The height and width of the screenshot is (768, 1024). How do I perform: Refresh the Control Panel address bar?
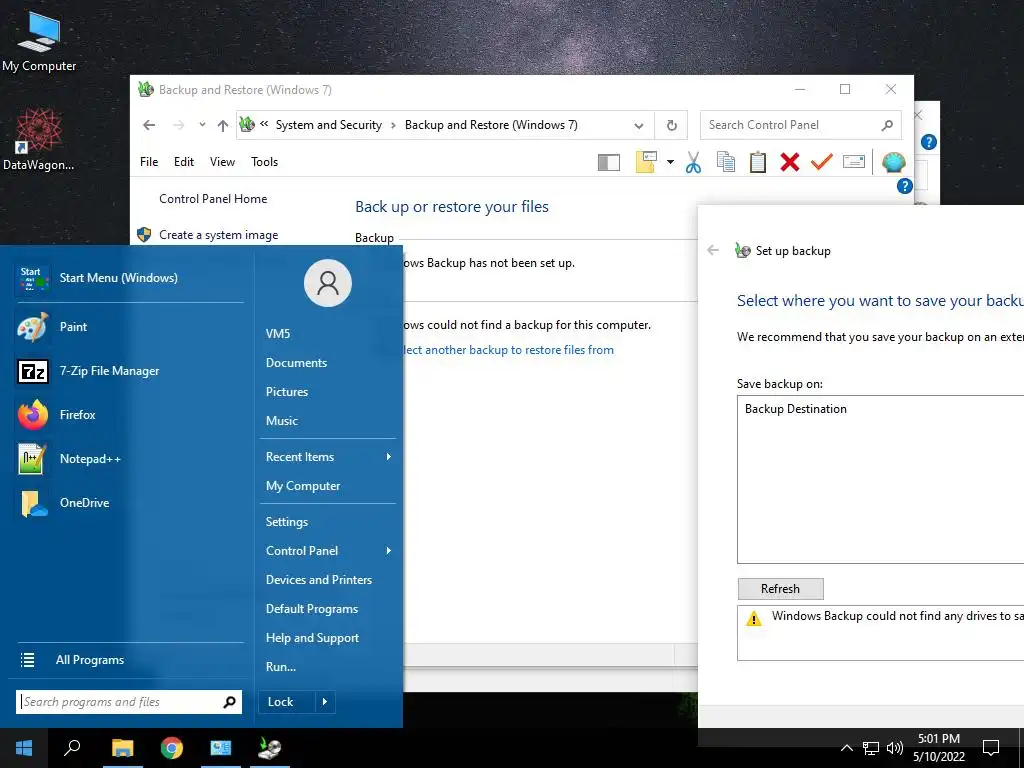point(671,125)
